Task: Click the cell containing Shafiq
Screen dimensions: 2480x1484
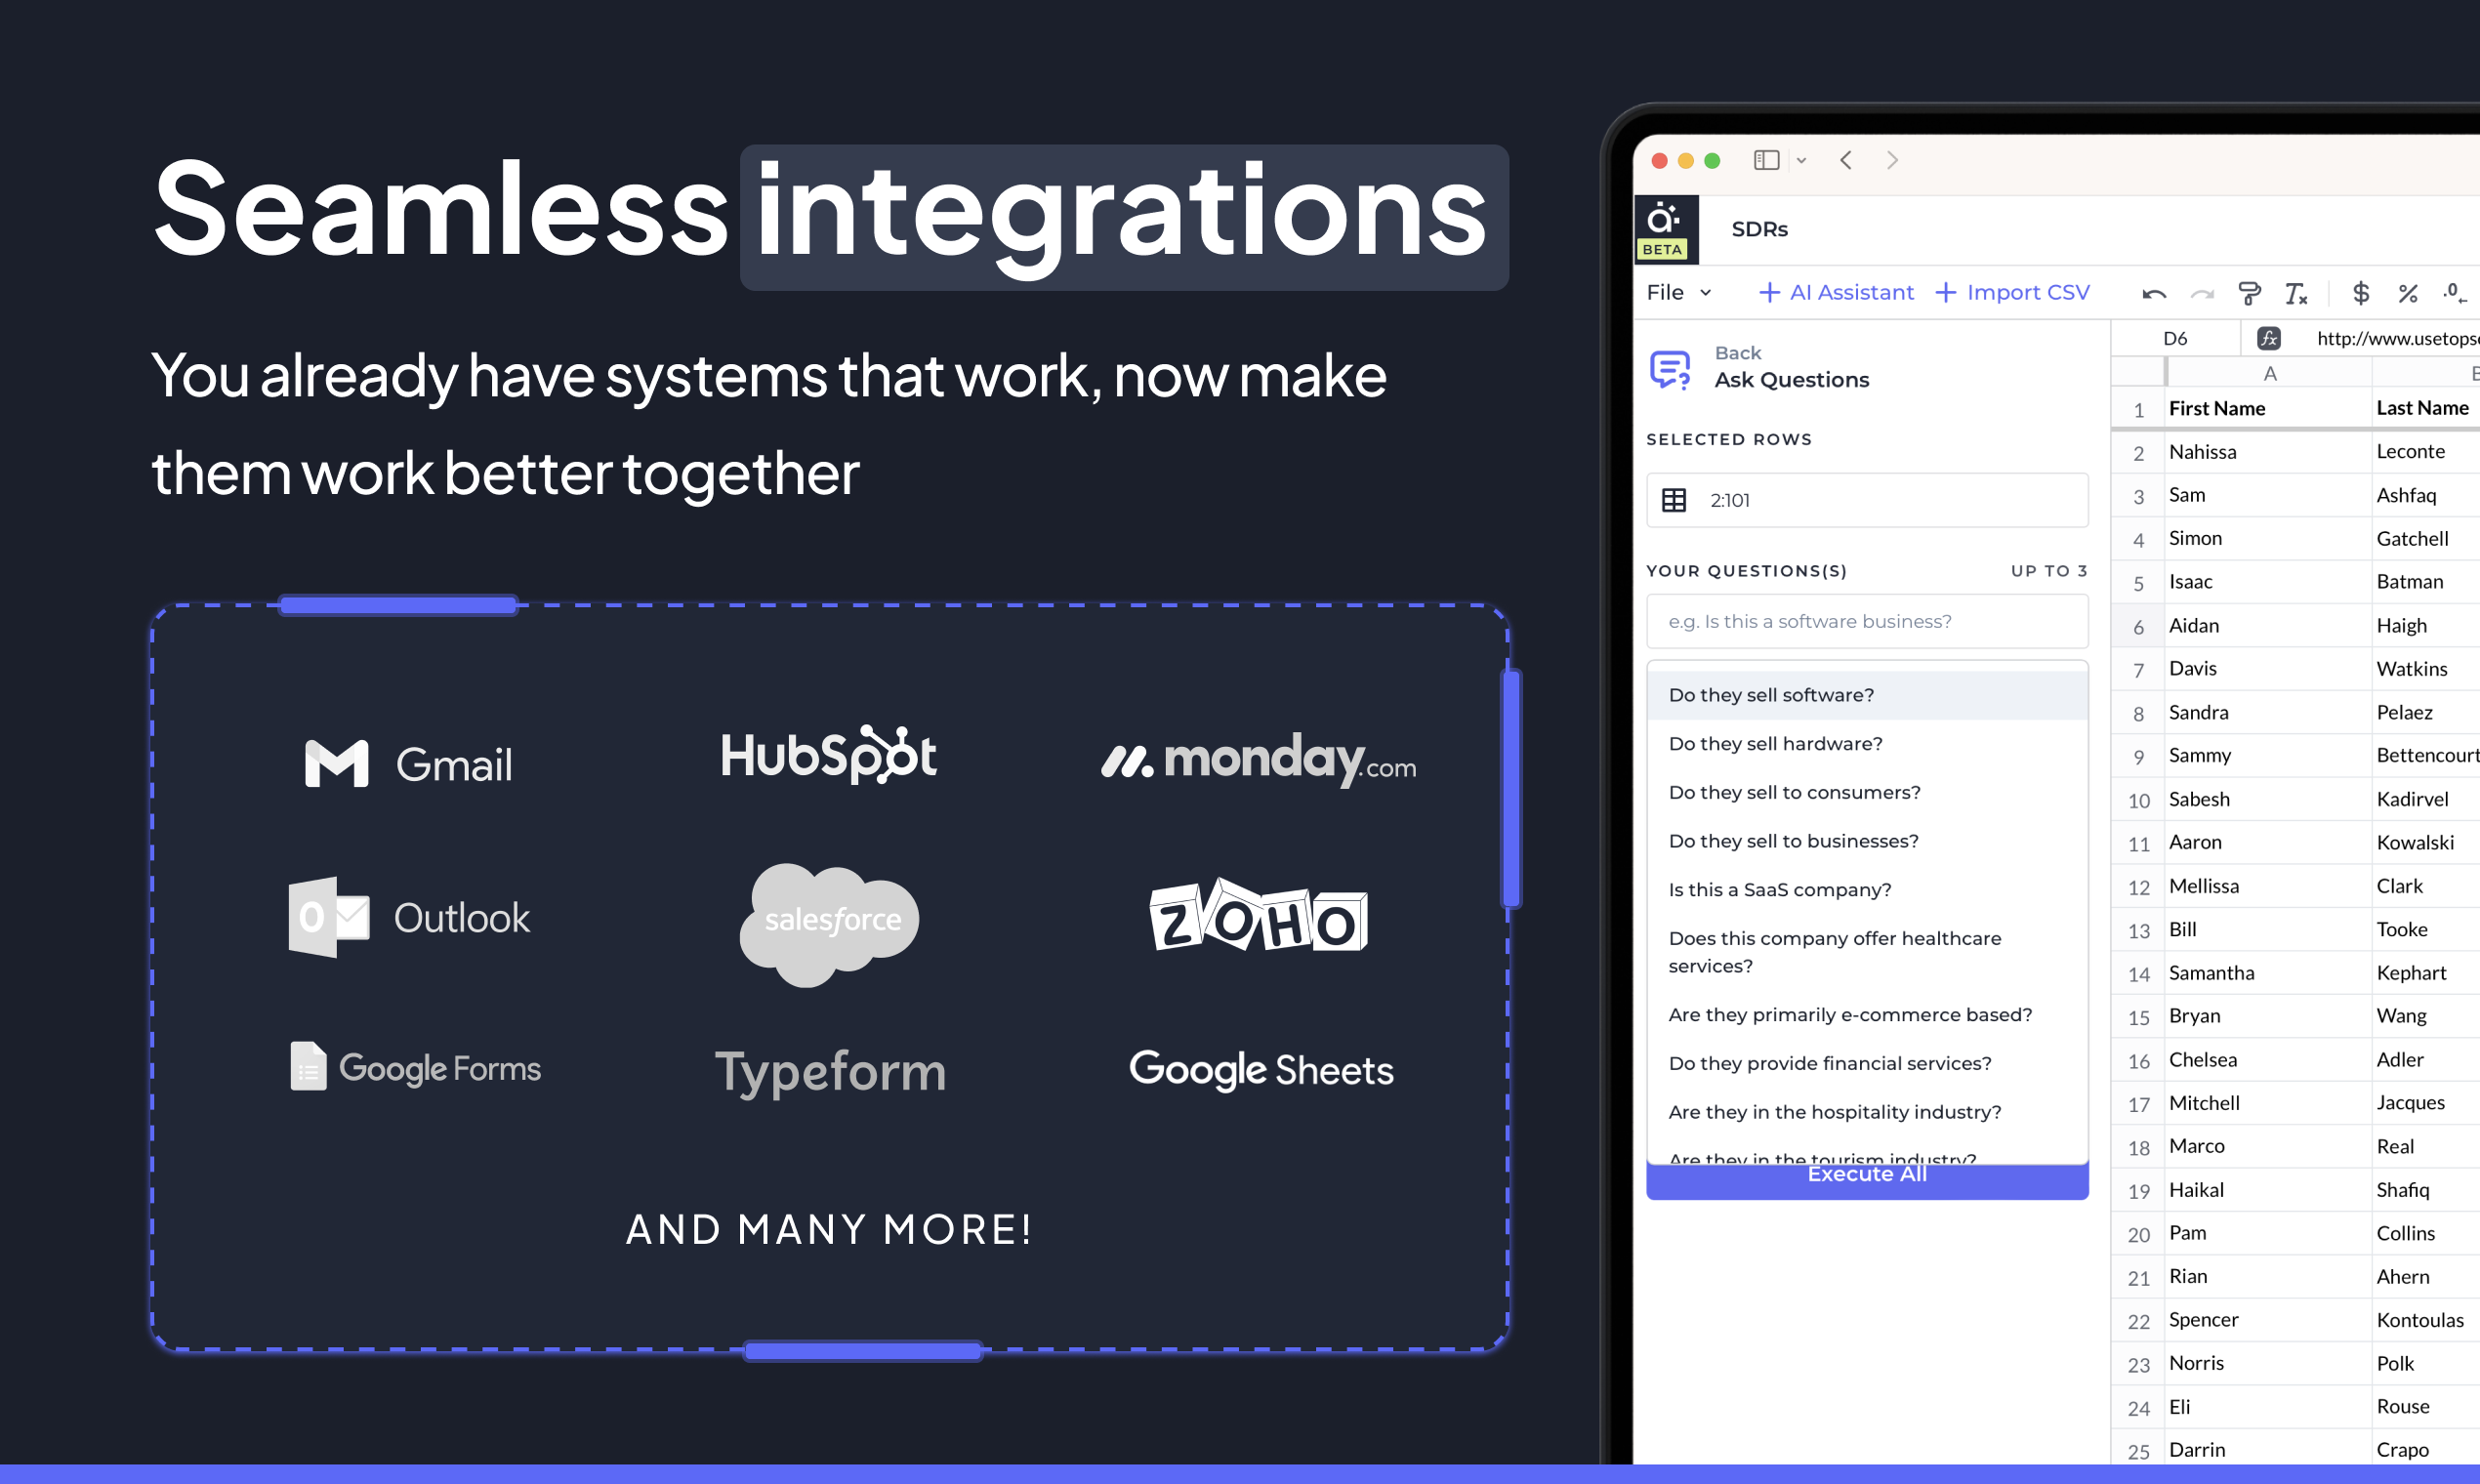Action: [2426, 1190]
